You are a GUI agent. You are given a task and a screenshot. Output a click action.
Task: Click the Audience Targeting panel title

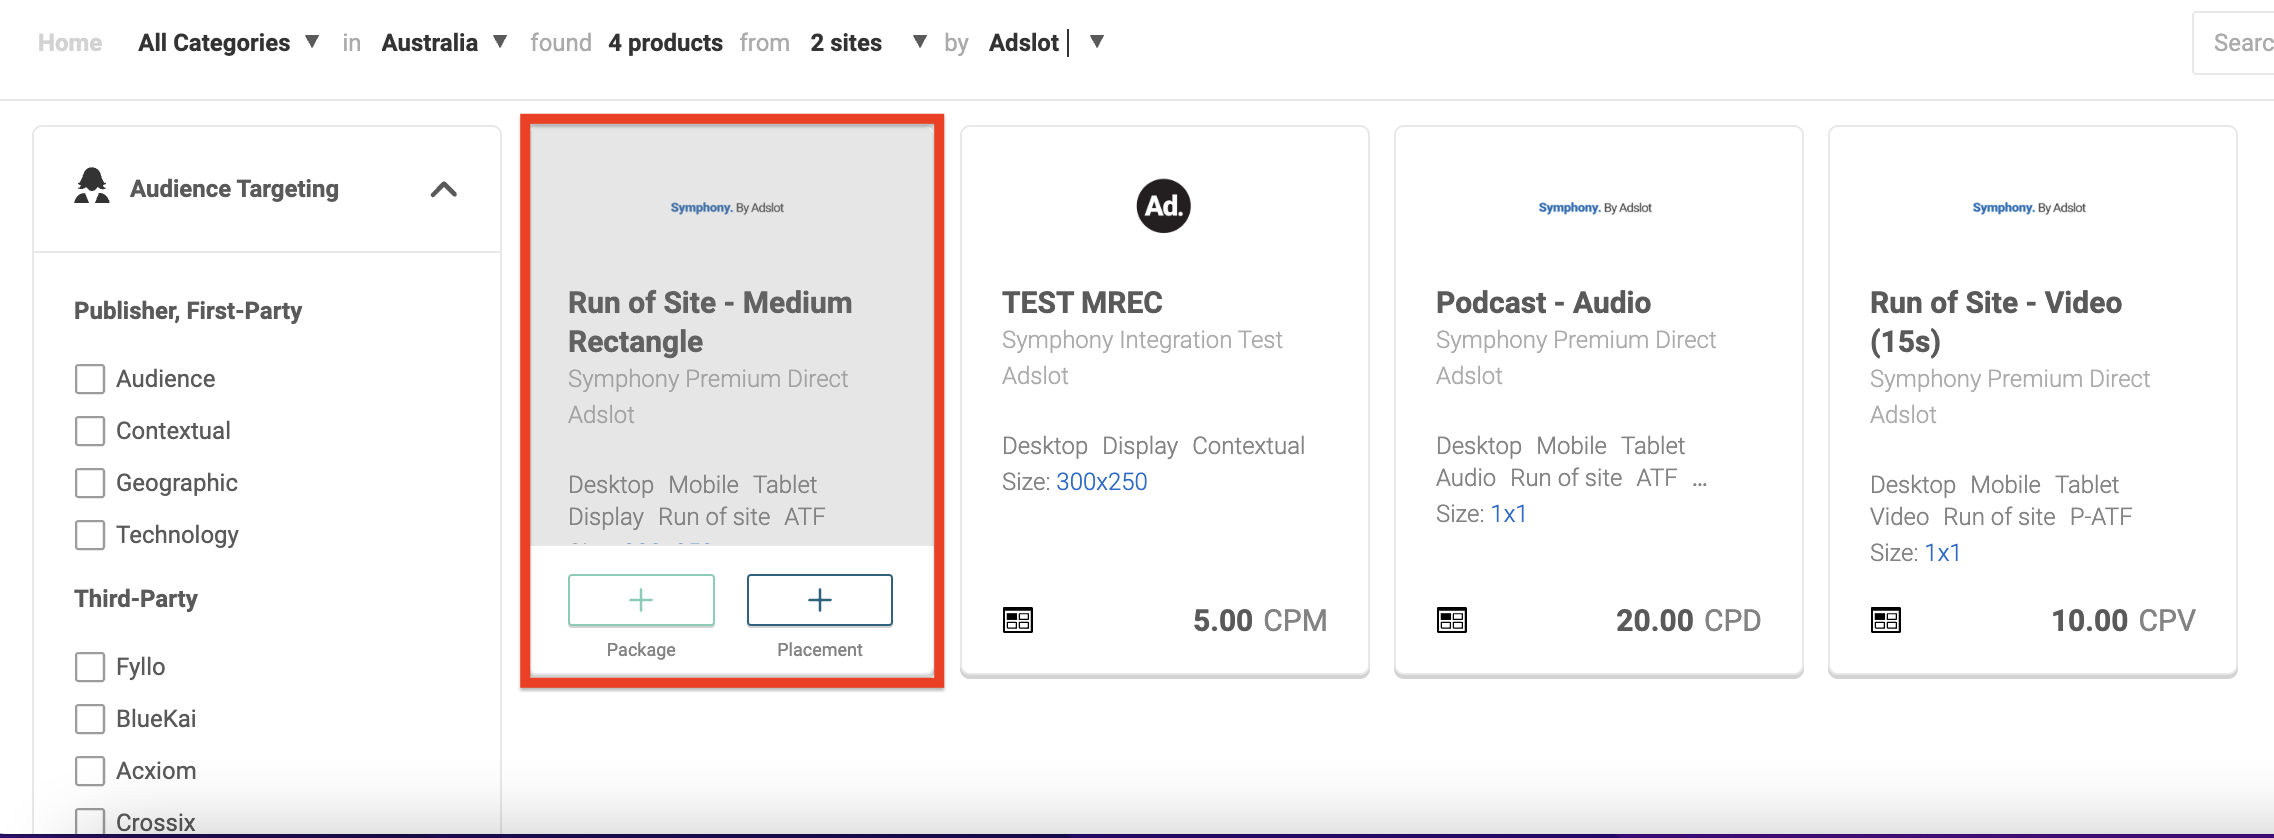coord(234,189)
